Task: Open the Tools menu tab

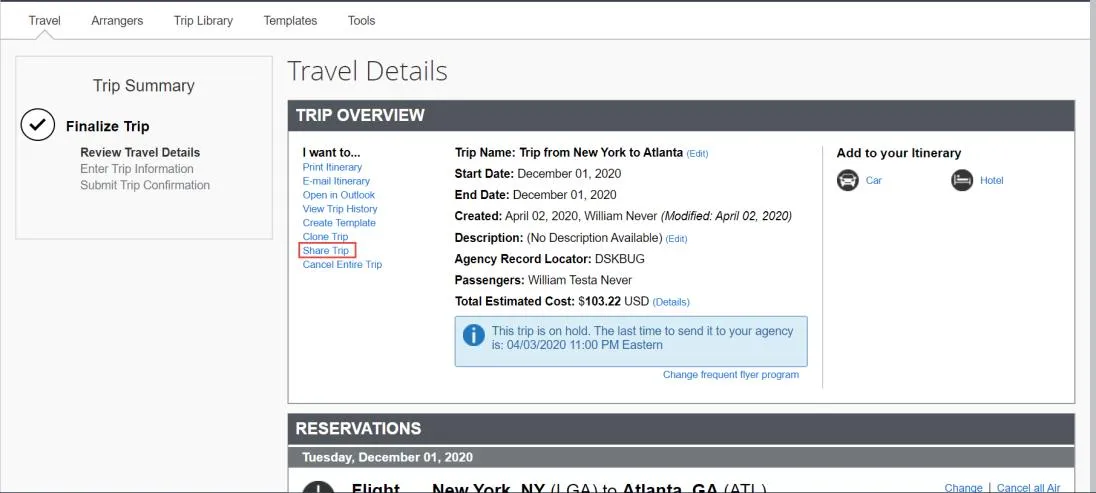Action: point(361,20)
